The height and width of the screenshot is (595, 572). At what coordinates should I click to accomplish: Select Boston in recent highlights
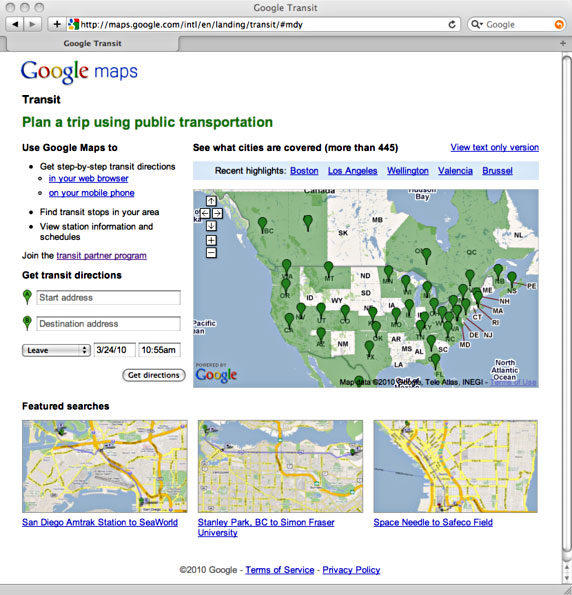[304, 171]
